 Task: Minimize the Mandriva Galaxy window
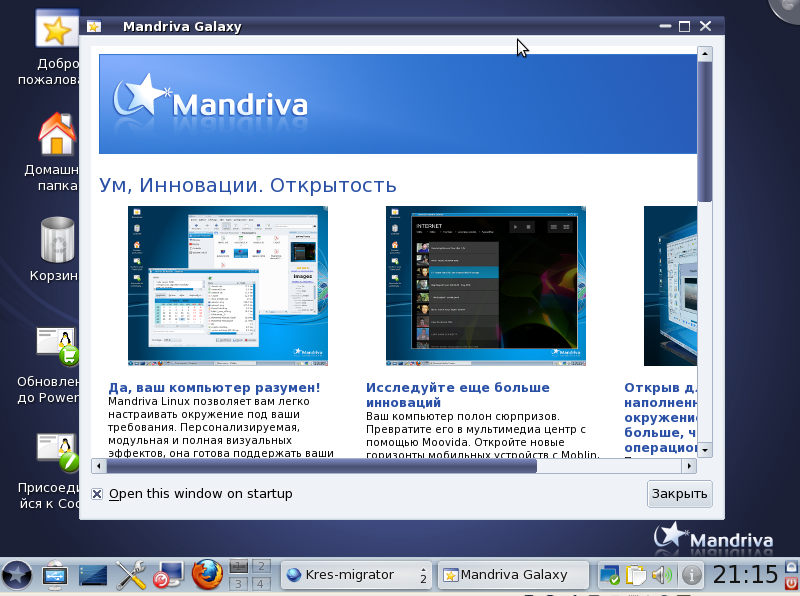(x=665, y=26)
